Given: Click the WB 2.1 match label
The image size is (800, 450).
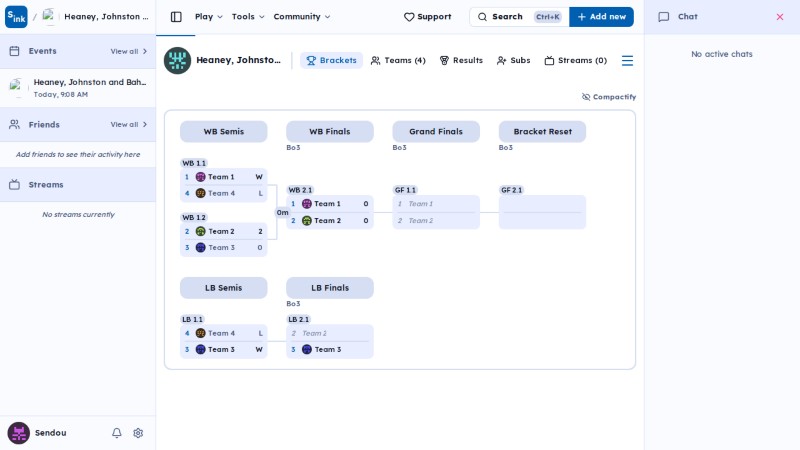Looking at the screenshot, I should [x=300, y=190].
